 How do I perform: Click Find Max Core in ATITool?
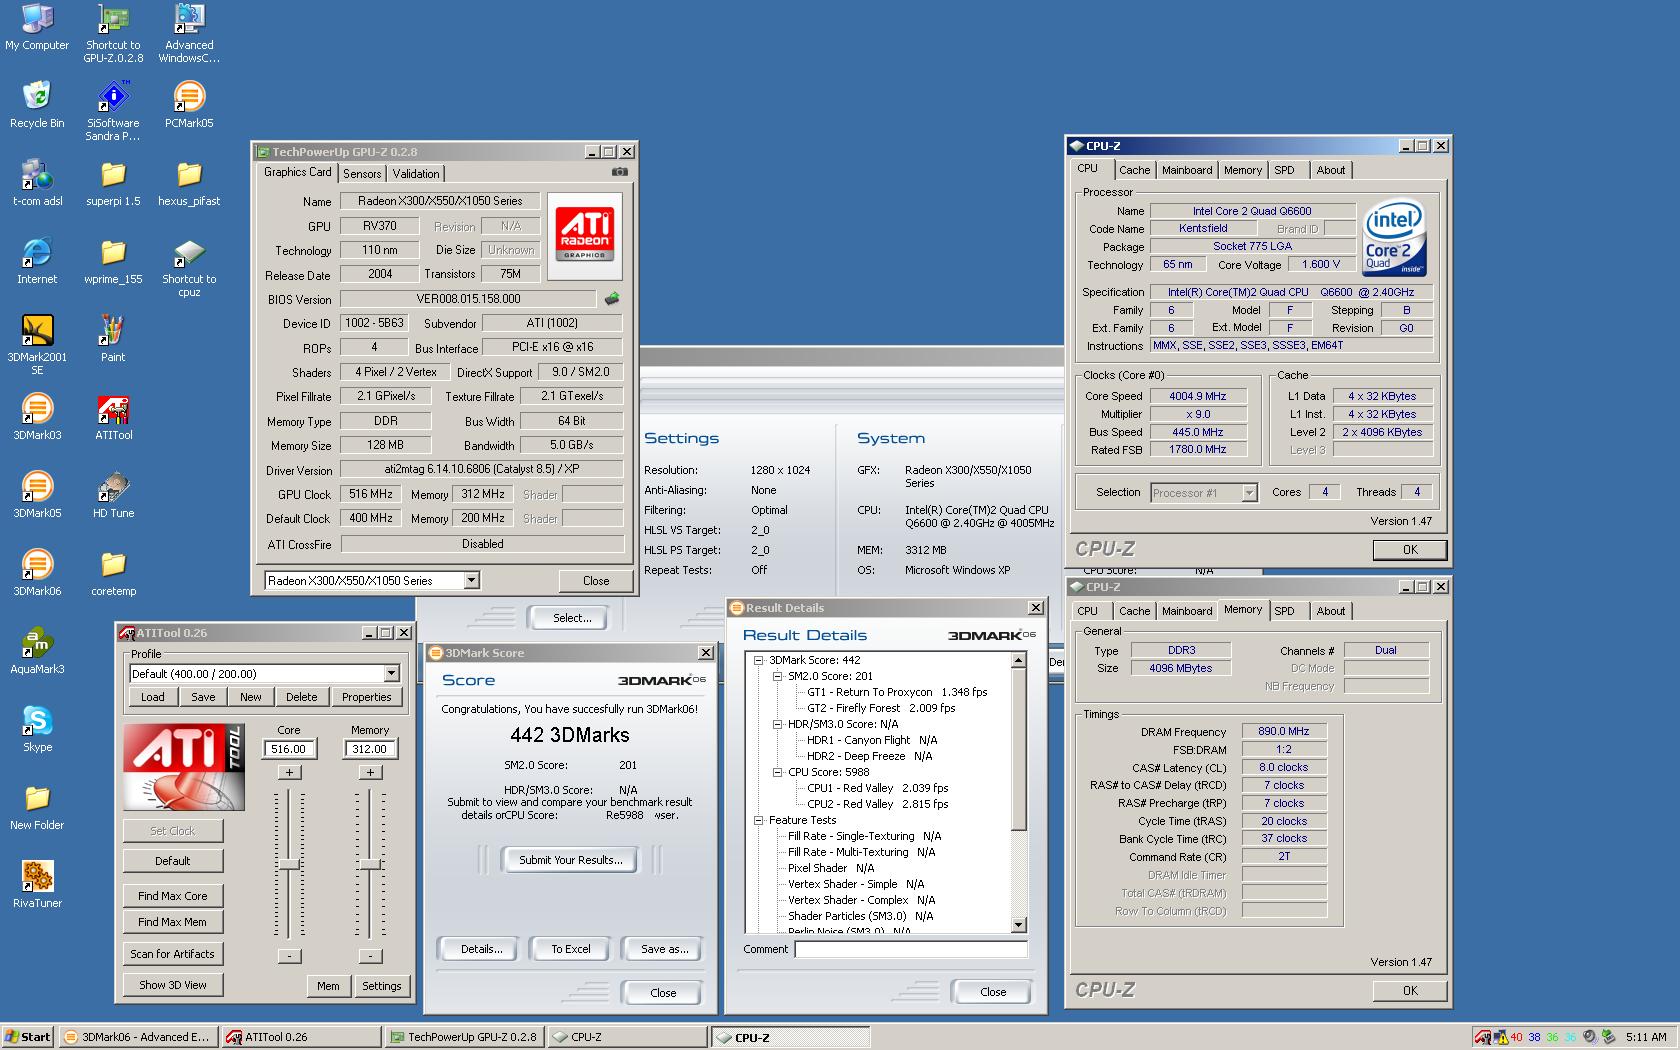click(173, 896)
